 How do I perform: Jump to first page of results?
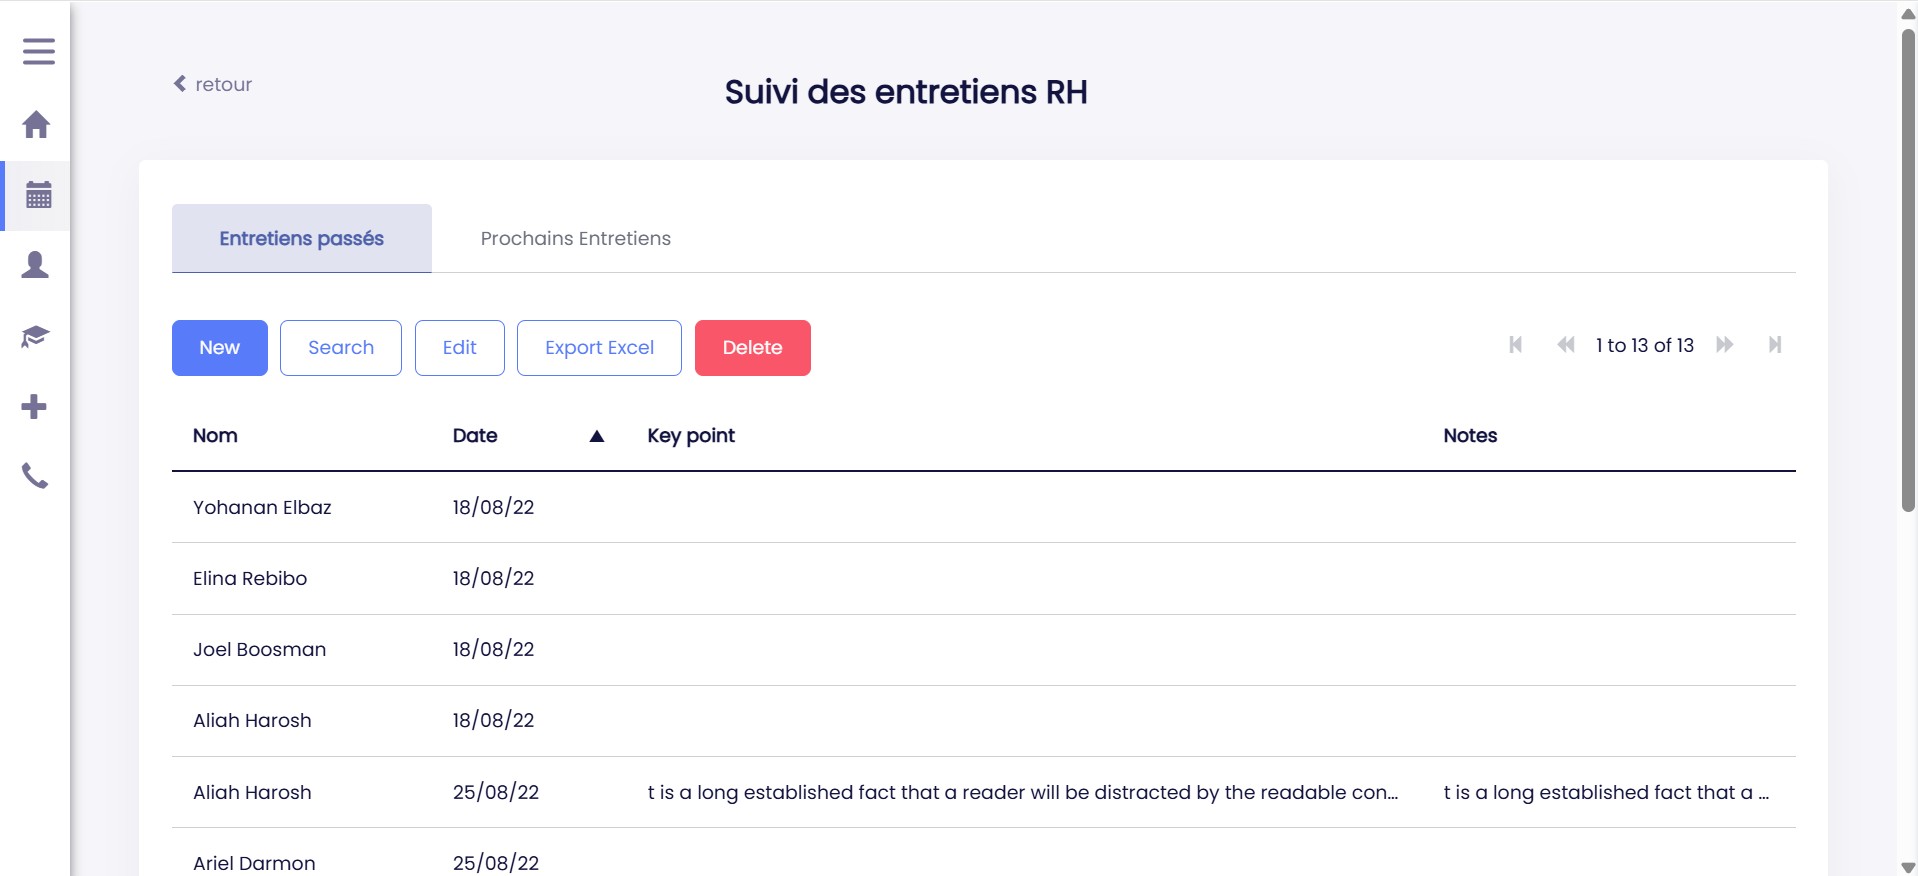[1515, 345]
